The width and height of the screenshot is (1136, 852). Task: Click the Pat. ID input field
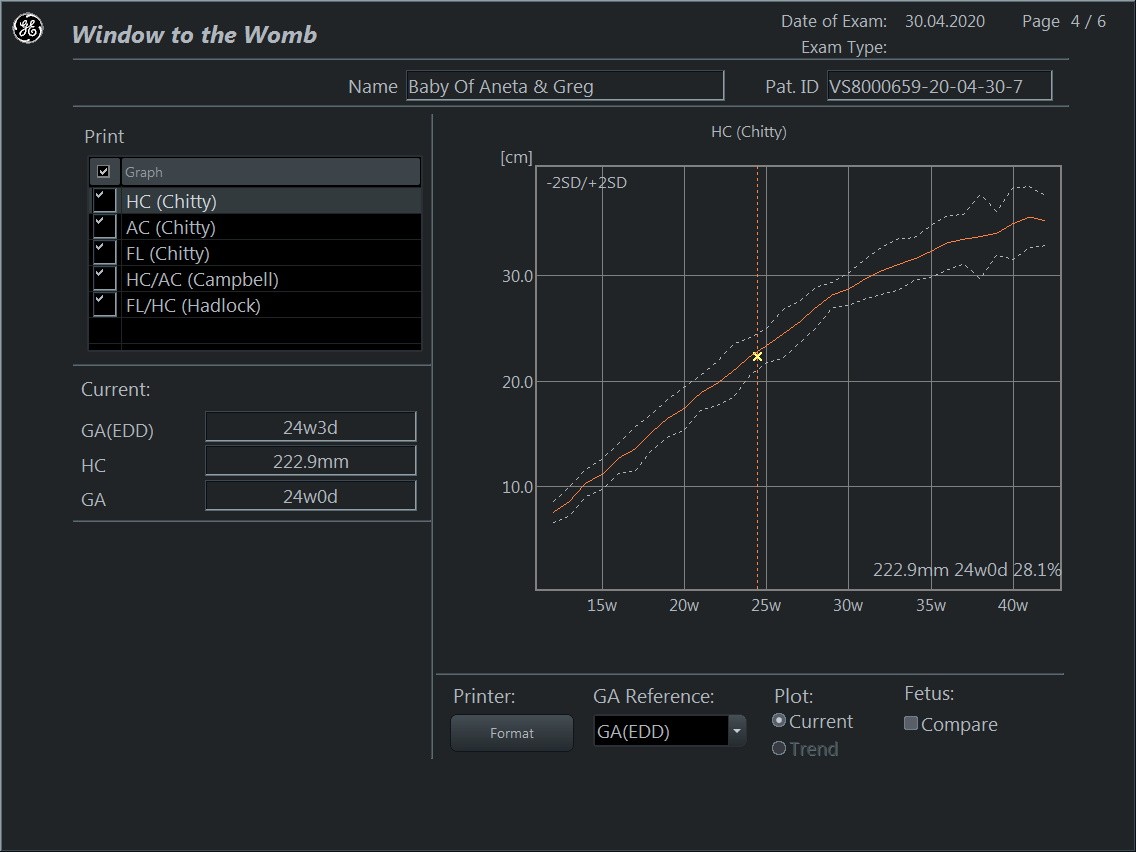pyautogui.click(x=939, y=87)
